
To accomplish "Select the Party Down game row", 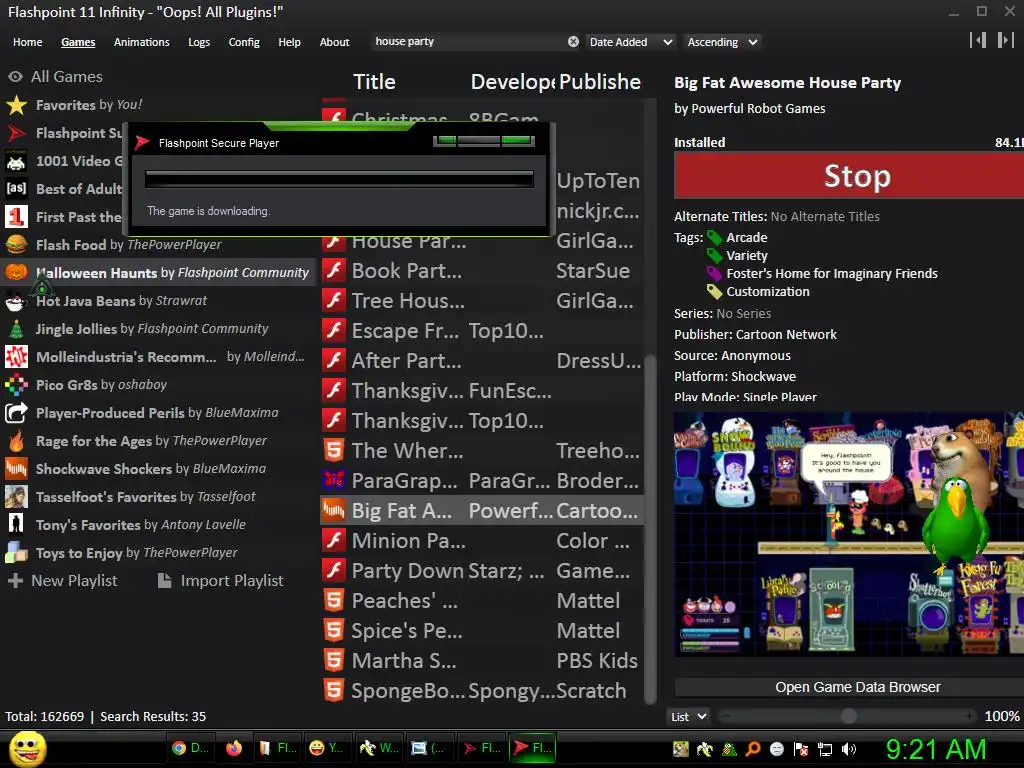I will pyautogui.click(x=482, y=571).
